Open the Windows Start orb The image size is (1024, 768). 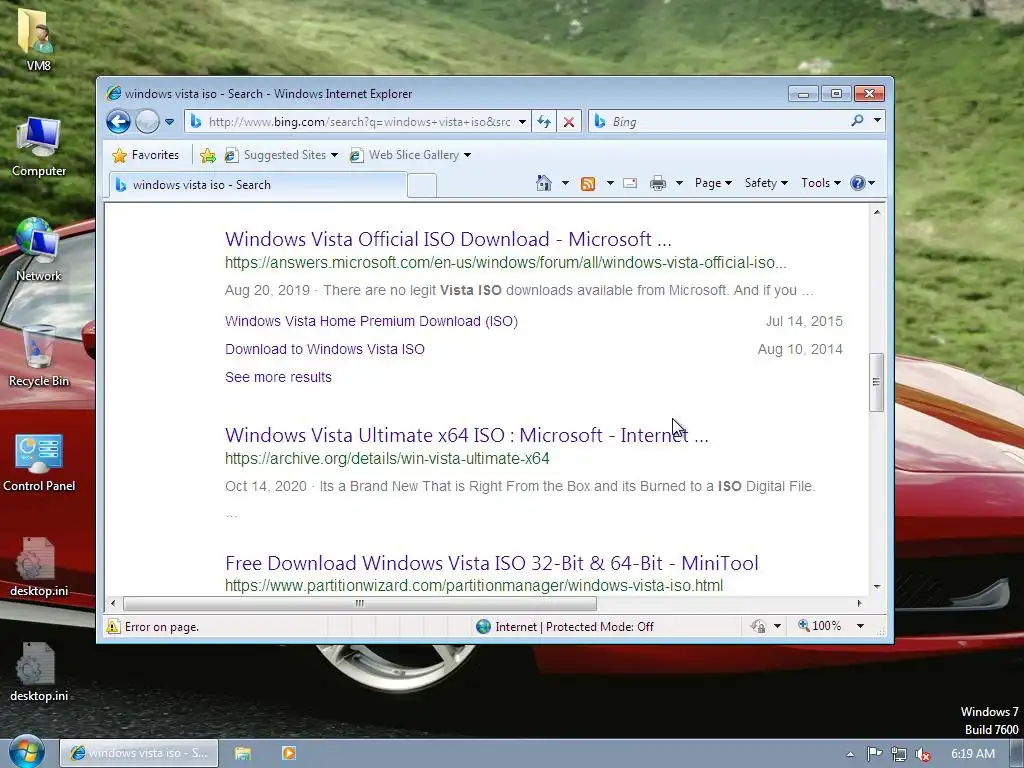coord(27,752)
